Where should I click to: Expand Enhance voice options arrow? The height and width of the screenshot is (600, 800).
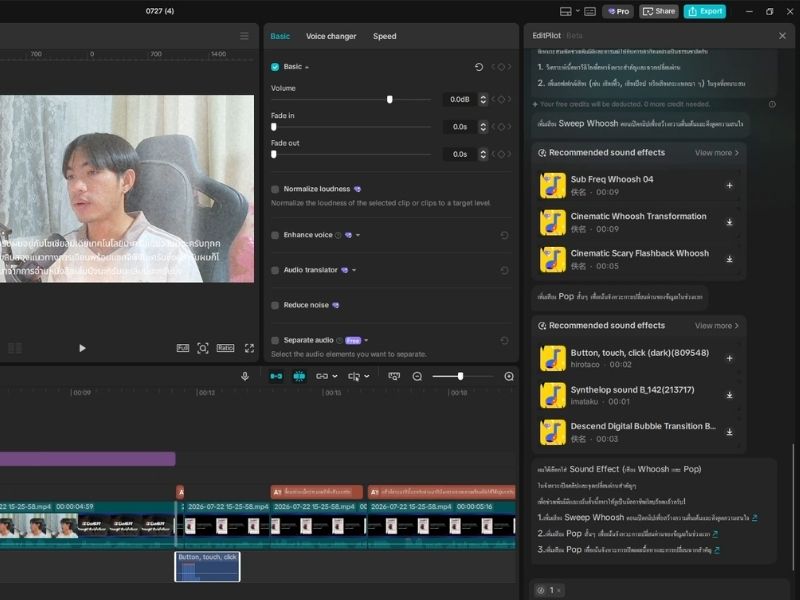point(358,235)
